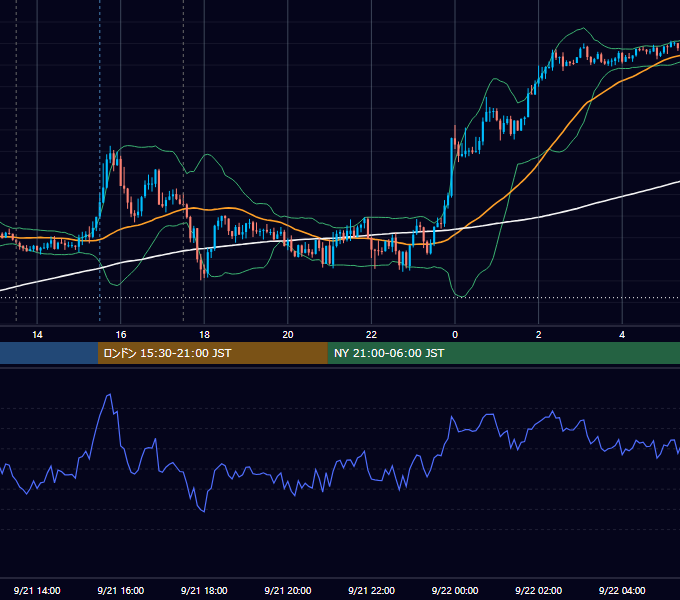Click the 4 hour label on upper axis
Viewport: 680px width, 600px height.
[622, 335]
